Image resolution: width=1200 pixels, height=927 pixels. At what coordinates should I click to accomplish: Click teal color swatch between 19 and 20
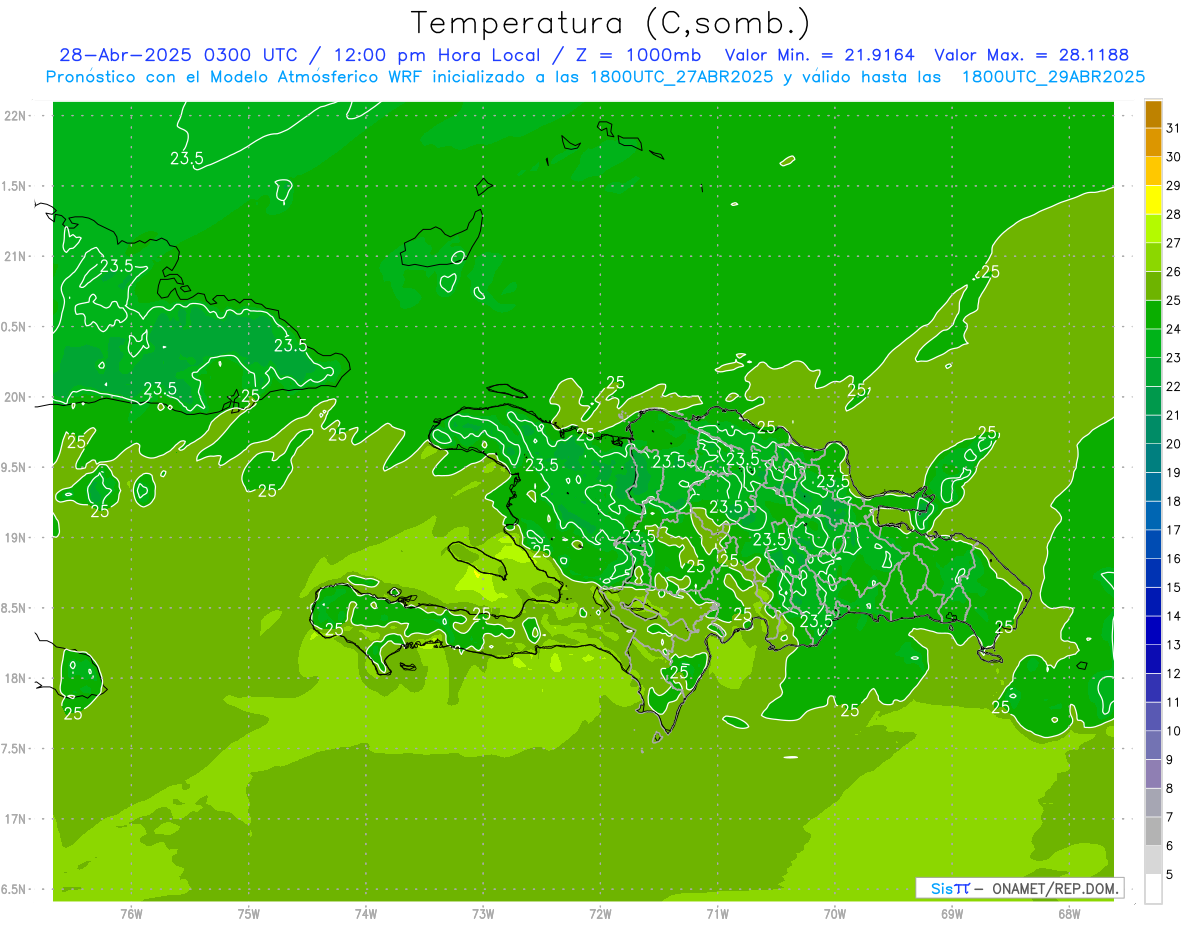point(1153,458)
